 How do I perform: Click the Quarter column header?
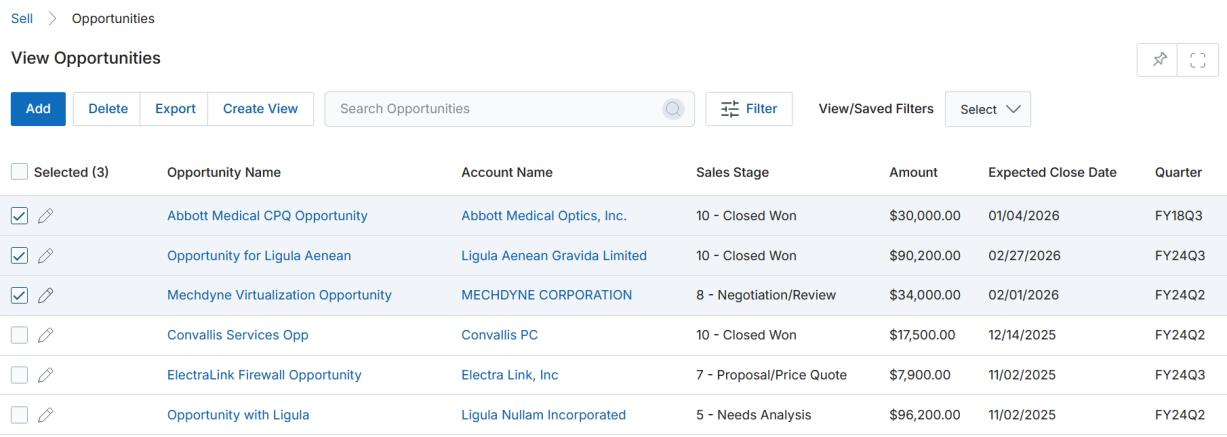(x=1178, y=172)
